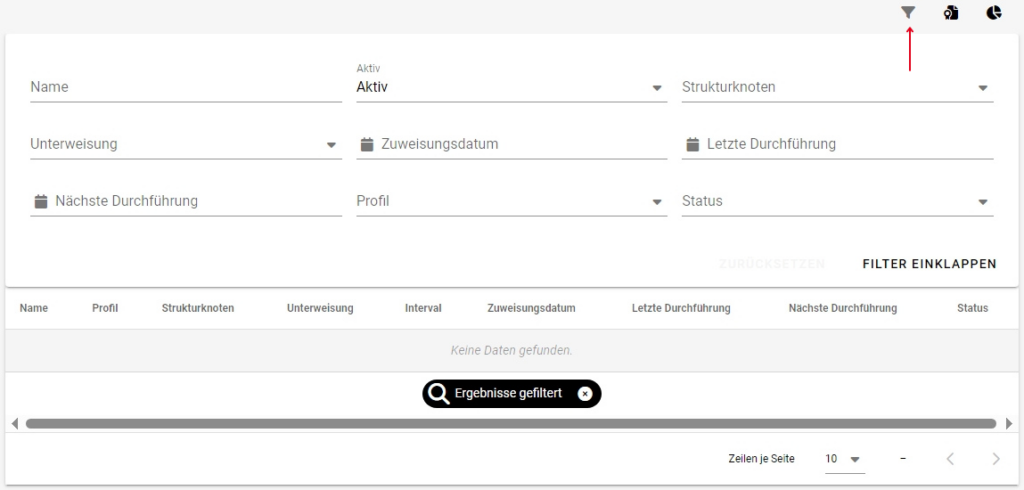Change rows per page from 10
This screenshot has width=1024, height=490.
[843, 459]
